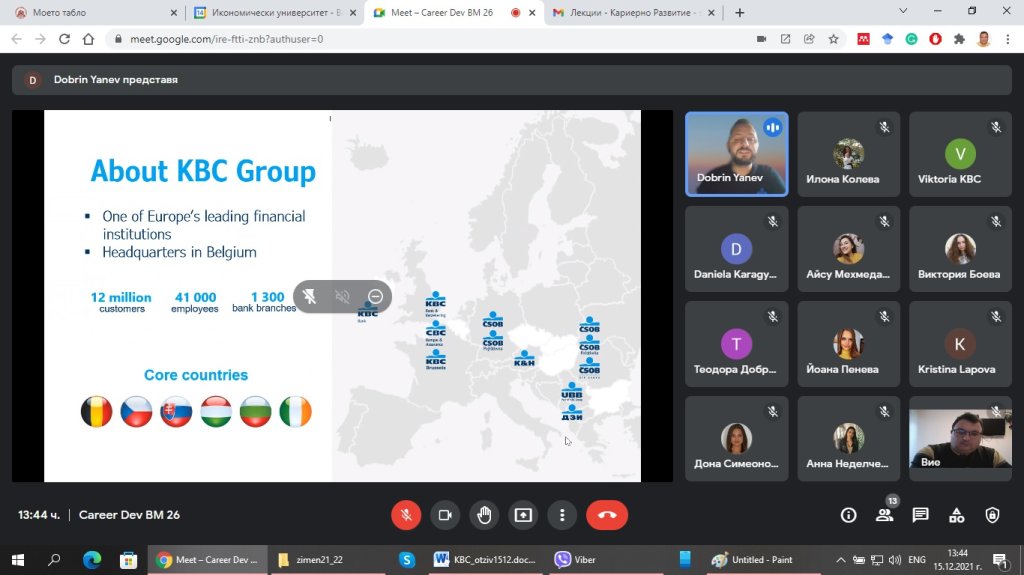Viewport: 1024px width, 575px height.
Task: Select Dobrin Yanev video tile
Action: [x=737, y=154]
